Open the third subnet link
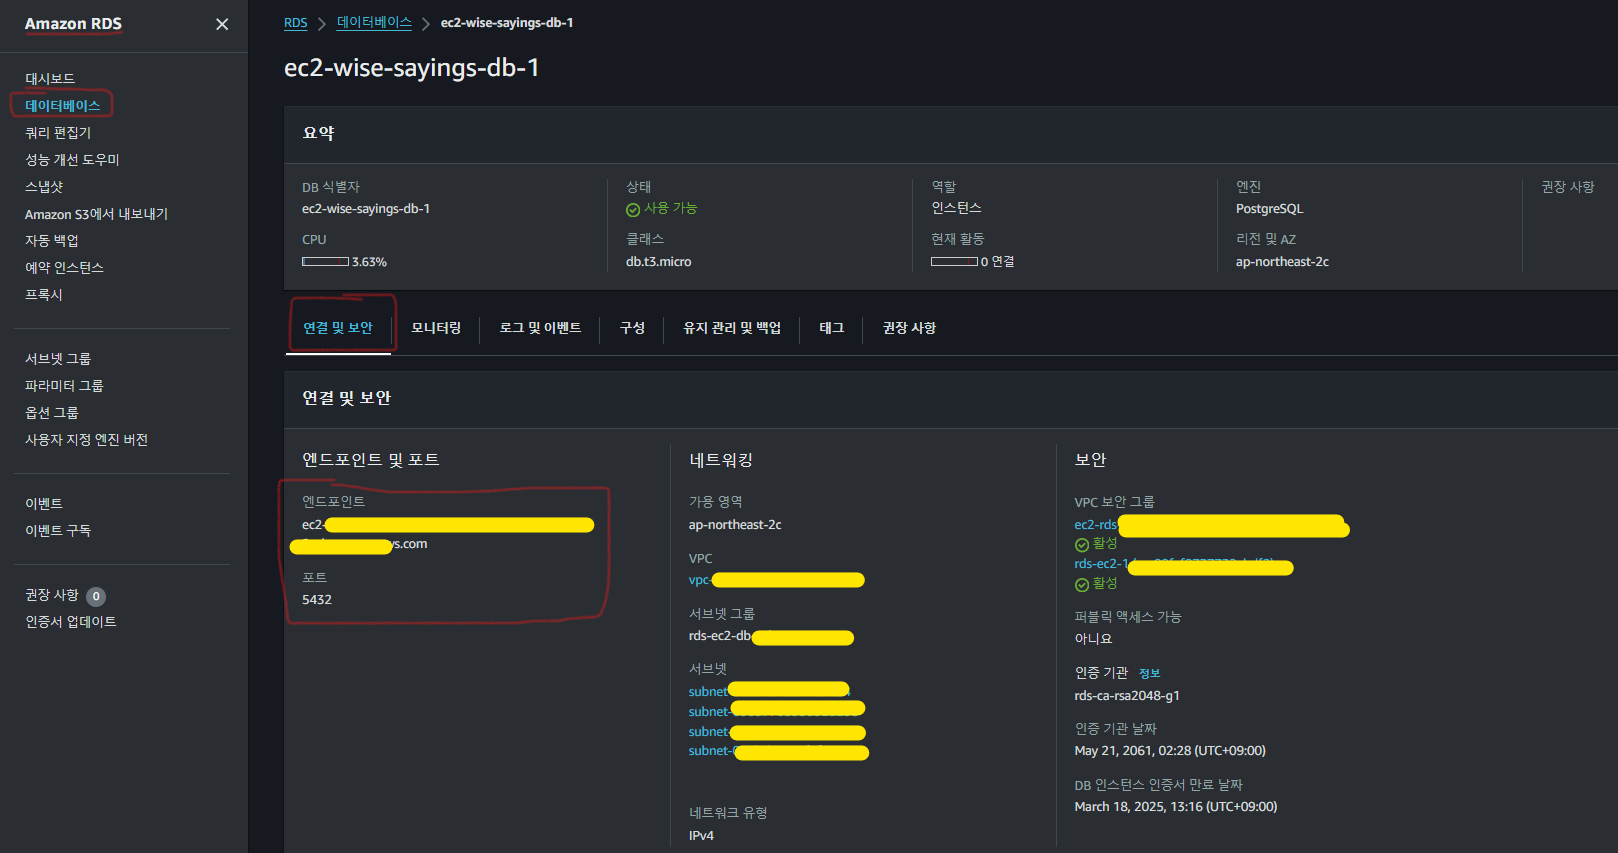 776,731
